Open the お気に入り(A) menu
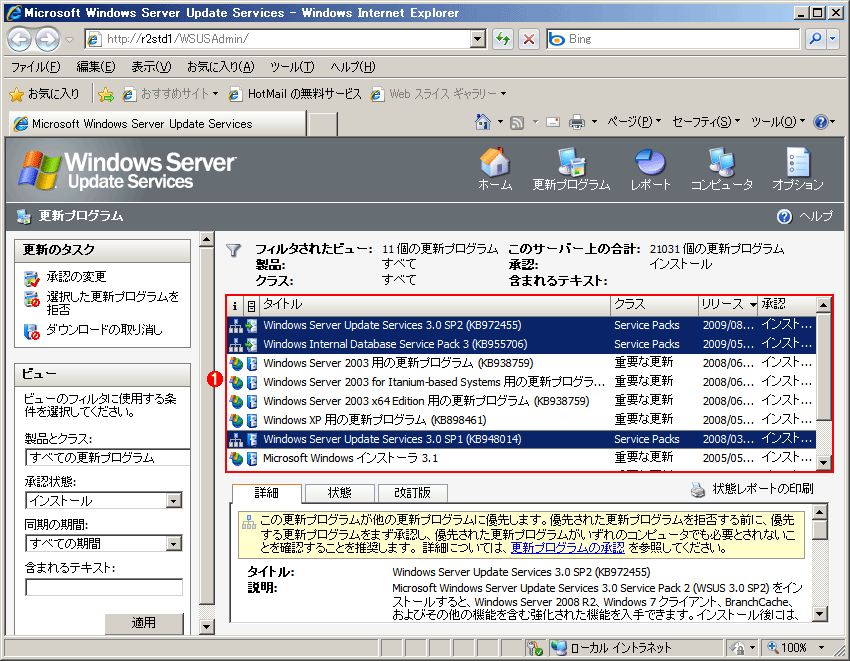The image size is (850, 661). tap(220, 67)
